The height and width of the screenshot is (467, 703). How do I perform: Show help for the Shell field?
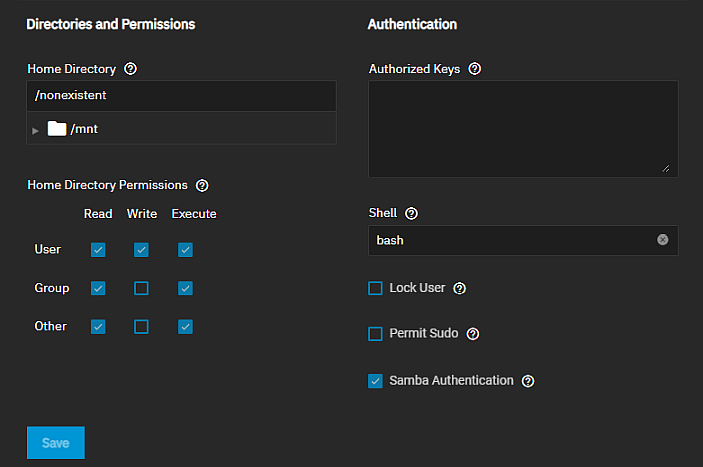(x=411, y=214)
